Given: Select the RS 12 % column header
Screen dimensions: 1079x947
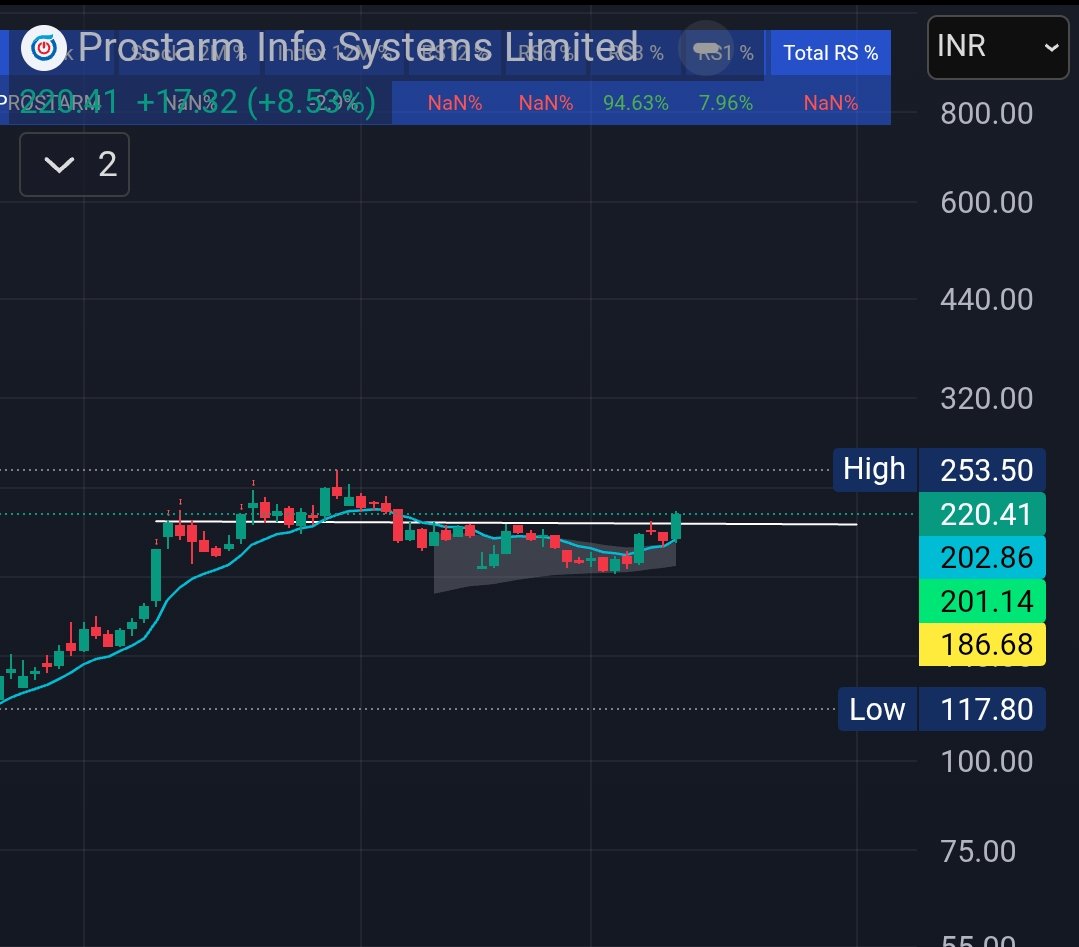Looking at the screenshot, I should click(455, 52).
